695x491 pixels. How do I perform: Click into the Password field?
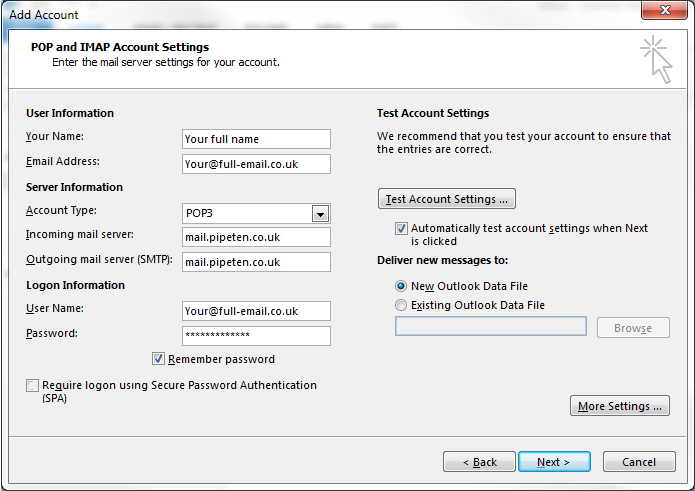pos(256,335)
